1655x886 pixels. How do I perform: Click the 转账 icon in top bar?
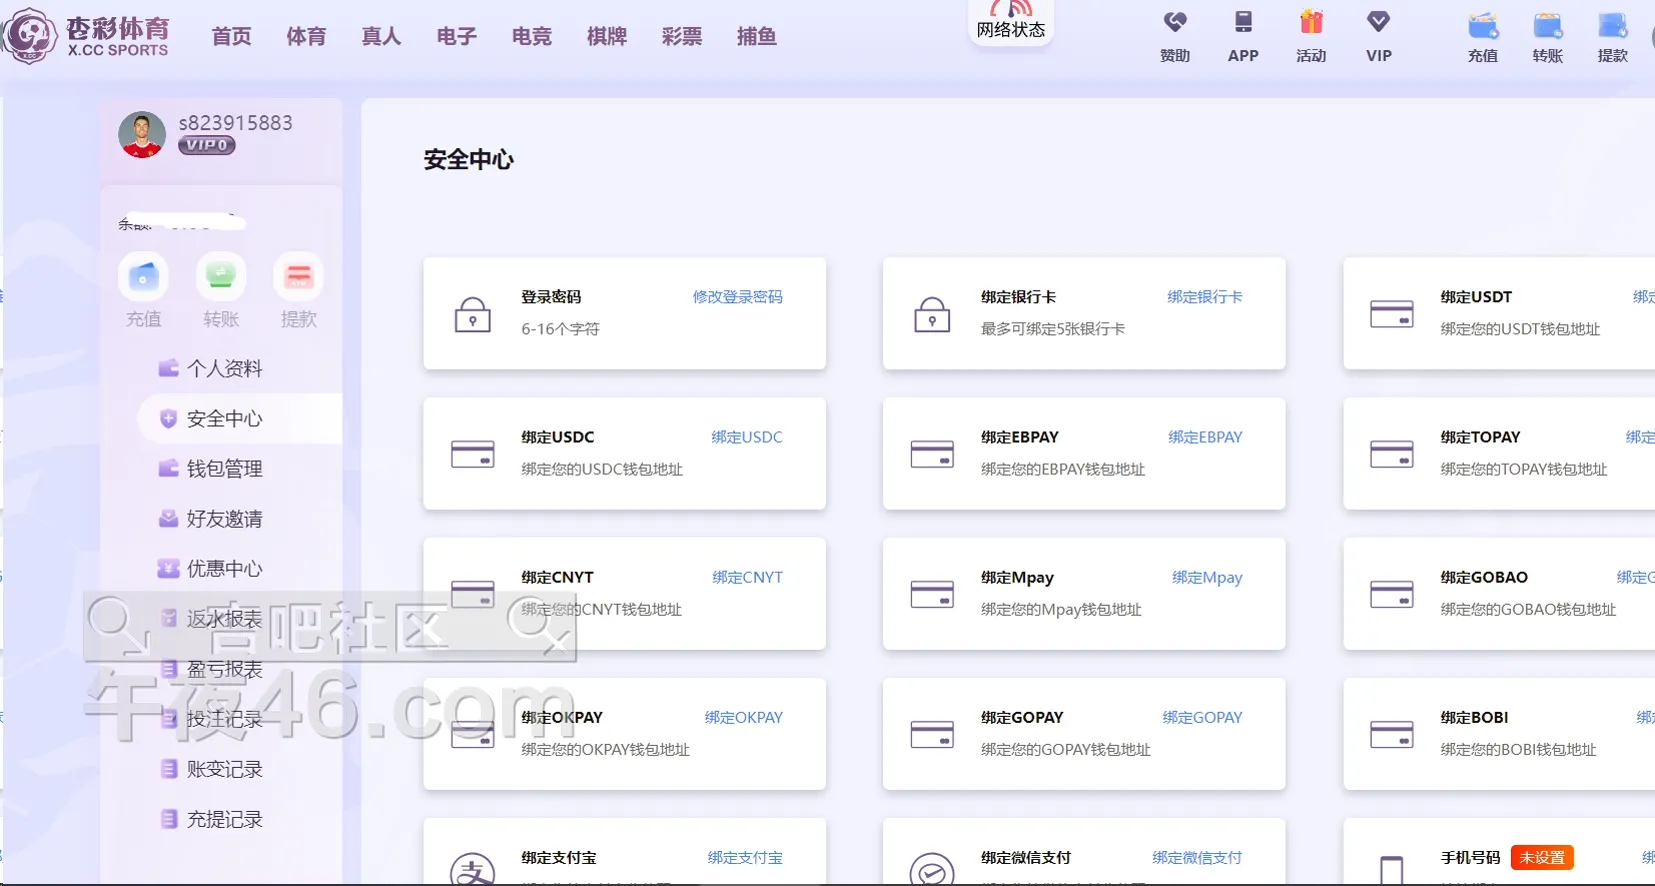pos(1547,27)
